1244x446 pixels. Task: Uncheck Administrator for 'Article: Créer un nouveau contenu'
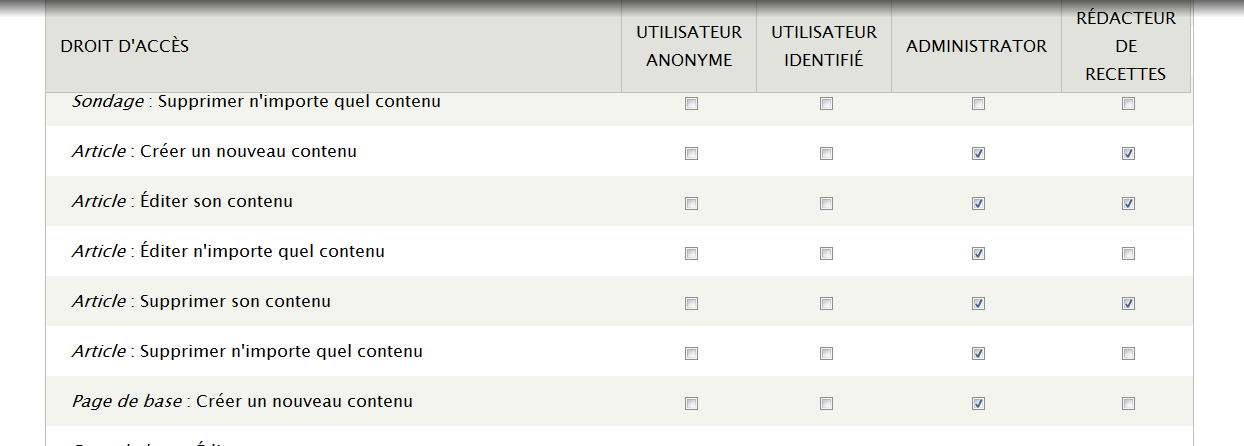(x=978, y=154)
